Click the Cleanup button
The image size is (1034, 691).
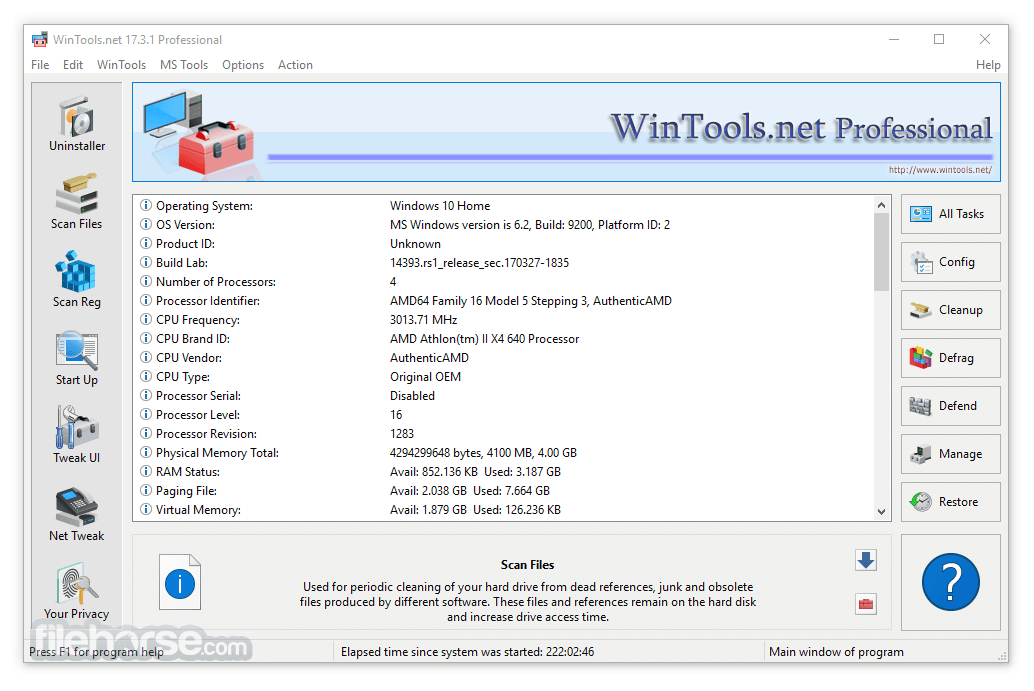tap(950, 310)
